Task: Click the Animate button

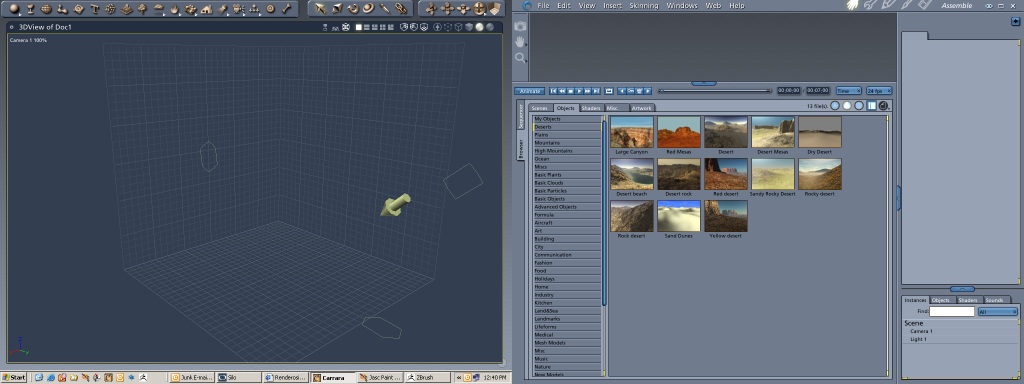Action: pos(530,91)
